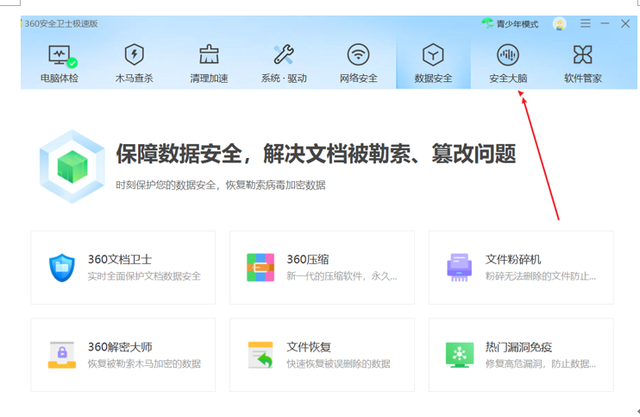Screen dimensions: 640x417
Task: Minimize the 360安全卫士 window
Action: point(605,24)
